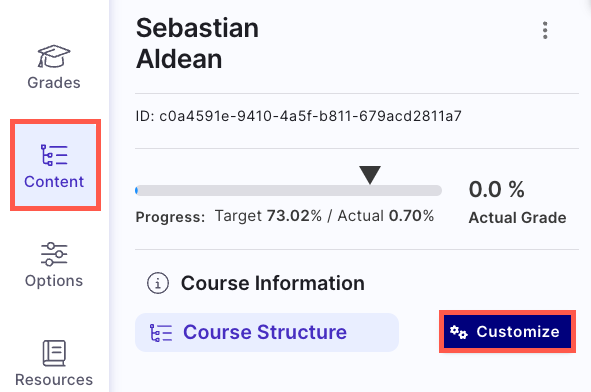
Task: Click the progress bar track
Action: pos(288,190)
